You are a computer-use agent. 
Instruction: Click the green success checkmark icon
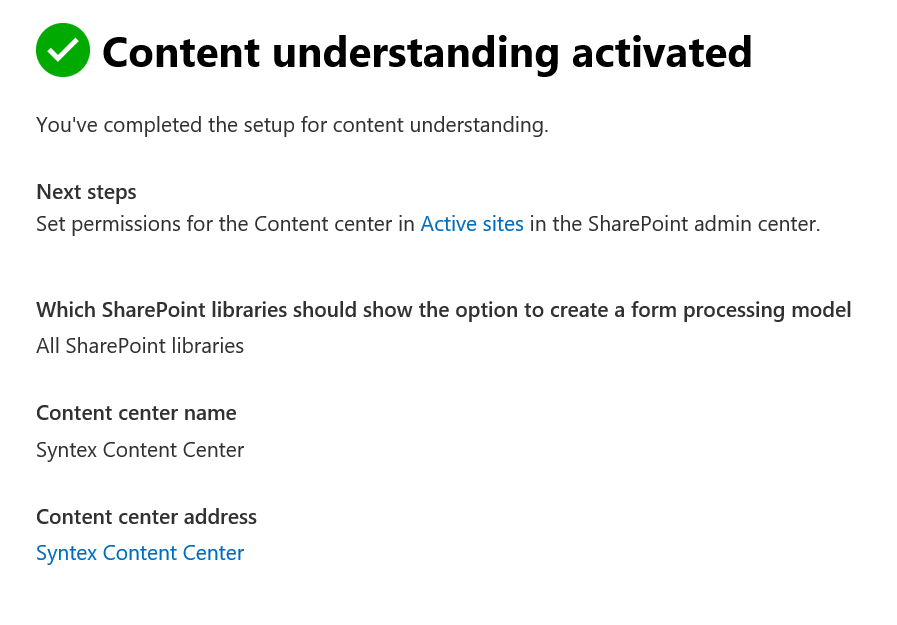point(63,50)
